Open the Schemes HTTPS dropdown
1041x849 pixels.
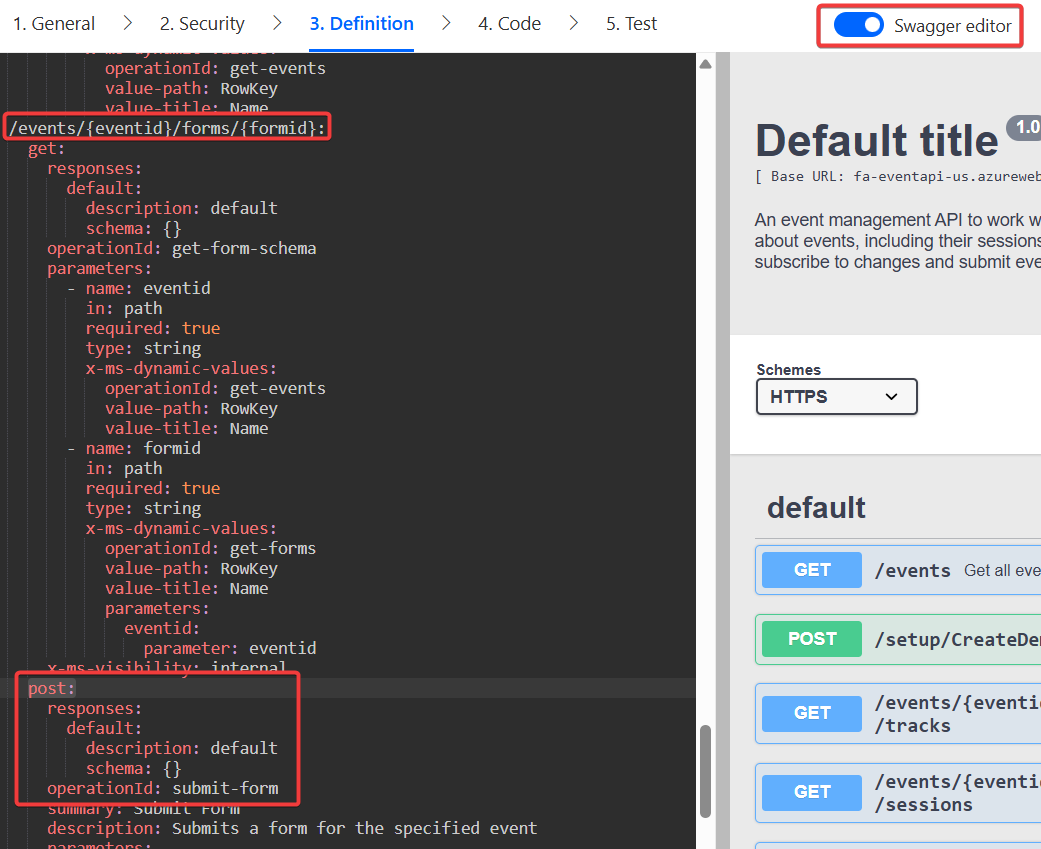point(836,396)
